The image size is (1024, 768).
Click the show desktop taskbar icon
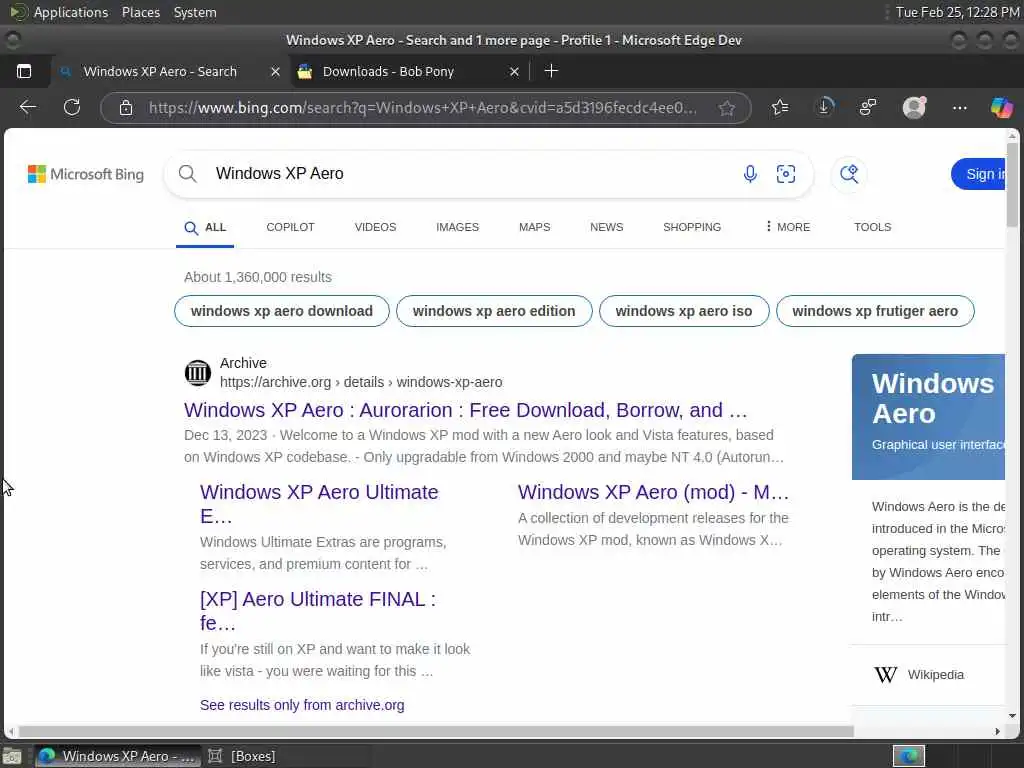12,756
